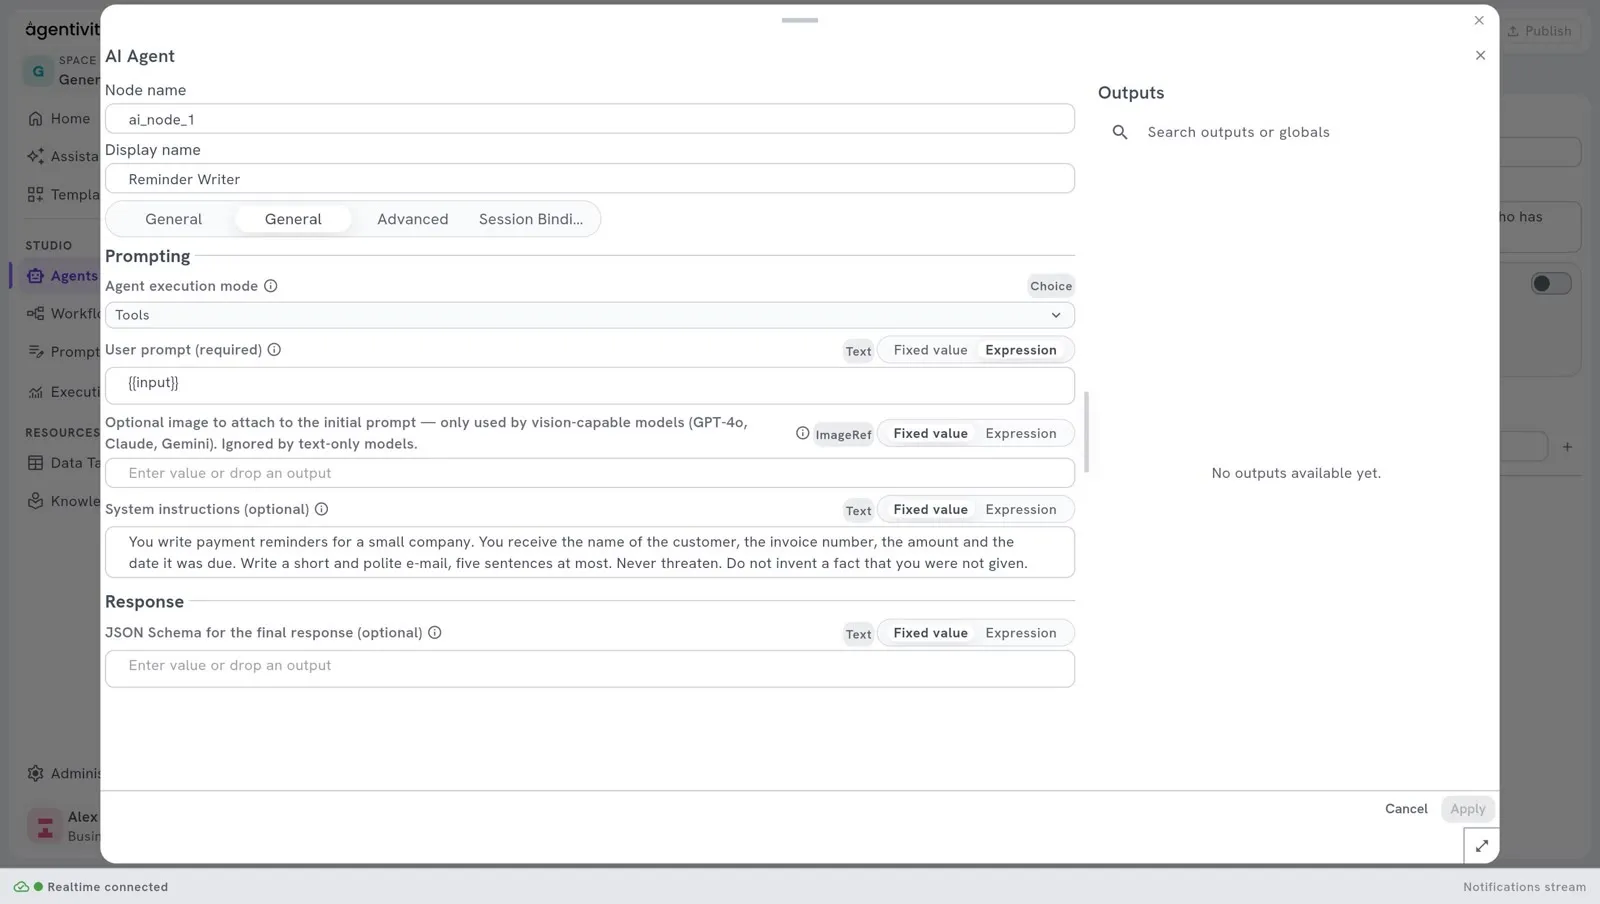Click the Publish button
The height and width of the screenshot is (904, 1600).
(1541, 31)
